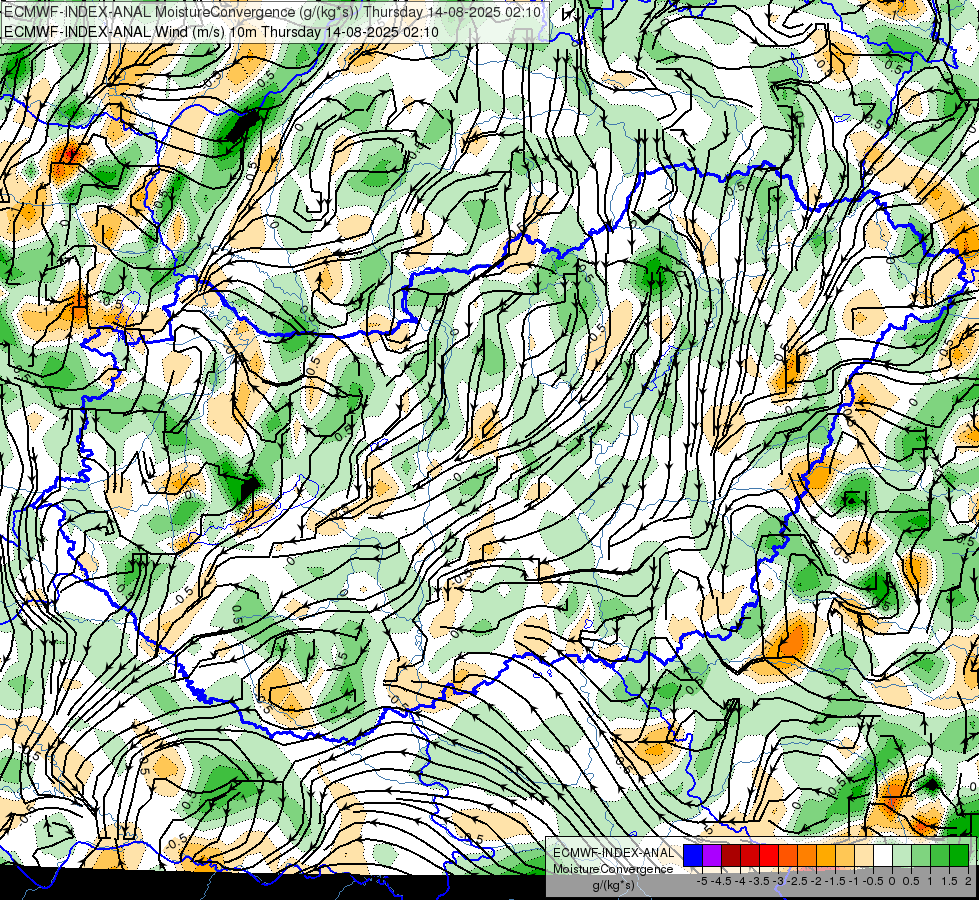
Task: Click the legend tick value -4
Action: (740, 881)
